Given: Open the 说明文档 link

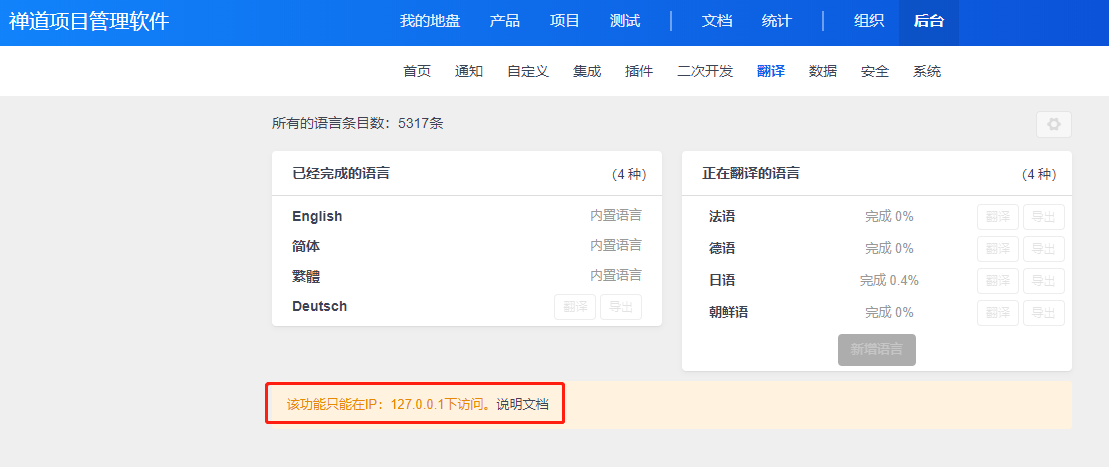Looking at the screenshot, I should click(522, 405).
